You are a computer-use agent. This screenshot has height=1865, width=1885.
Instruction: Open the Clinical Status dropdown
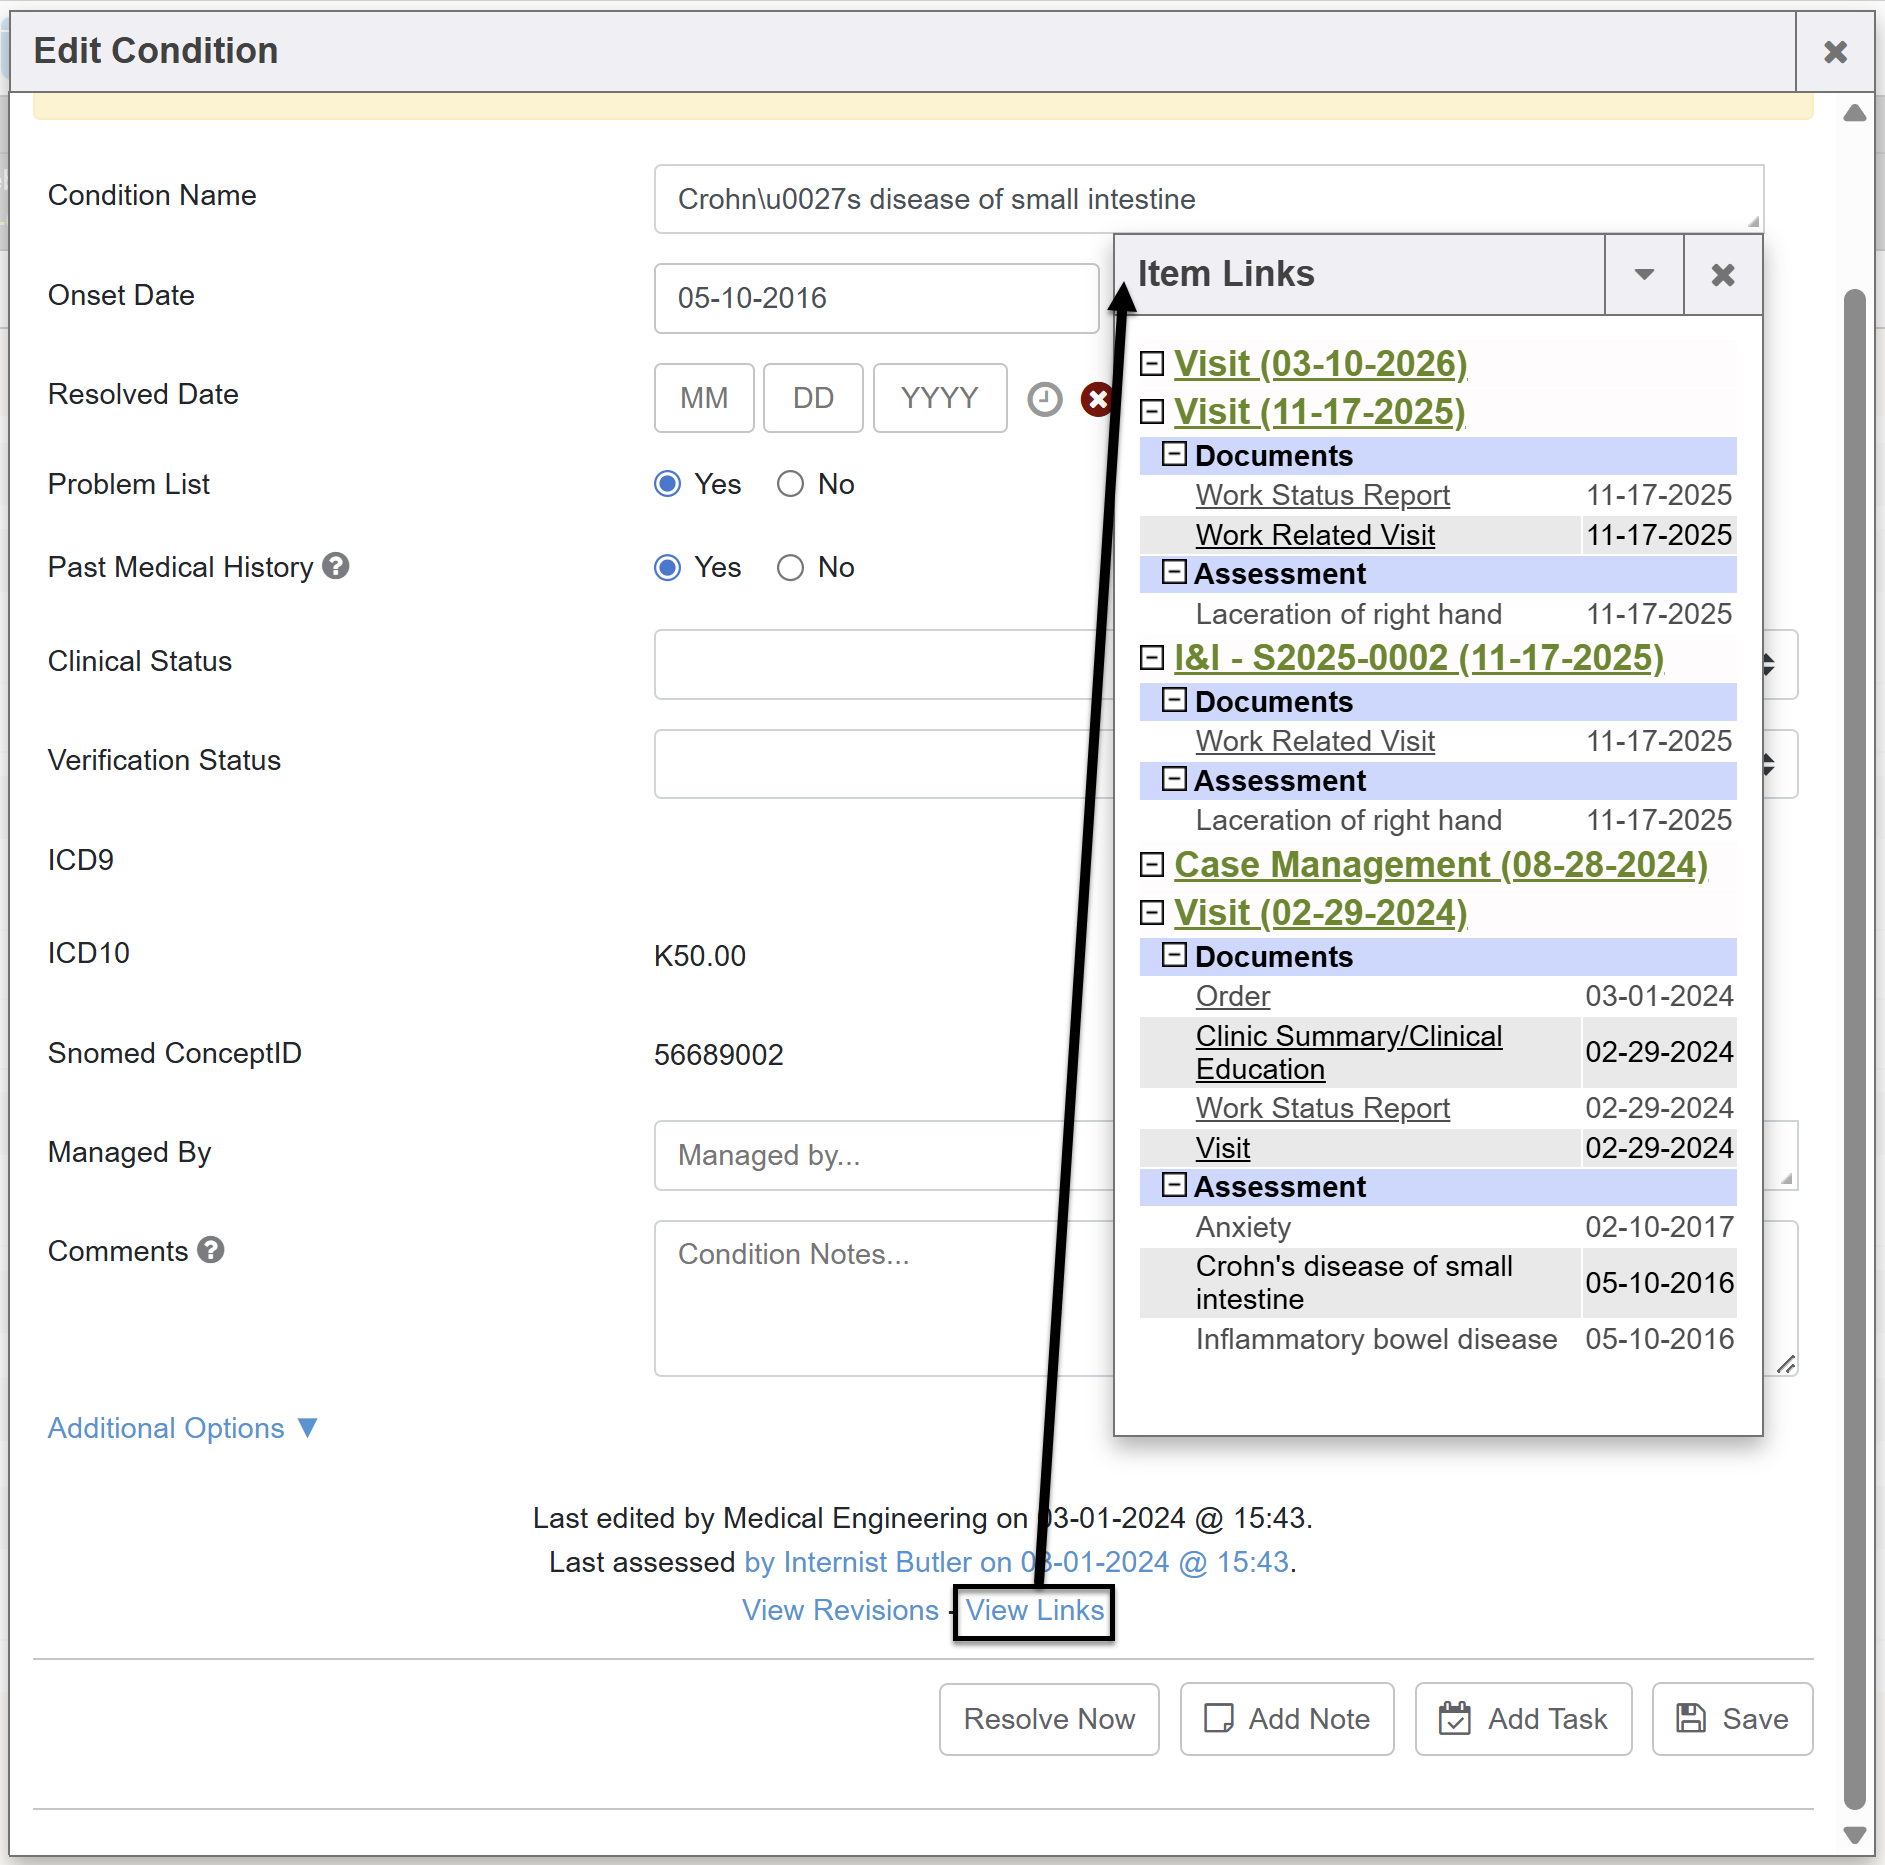(880, 664)
